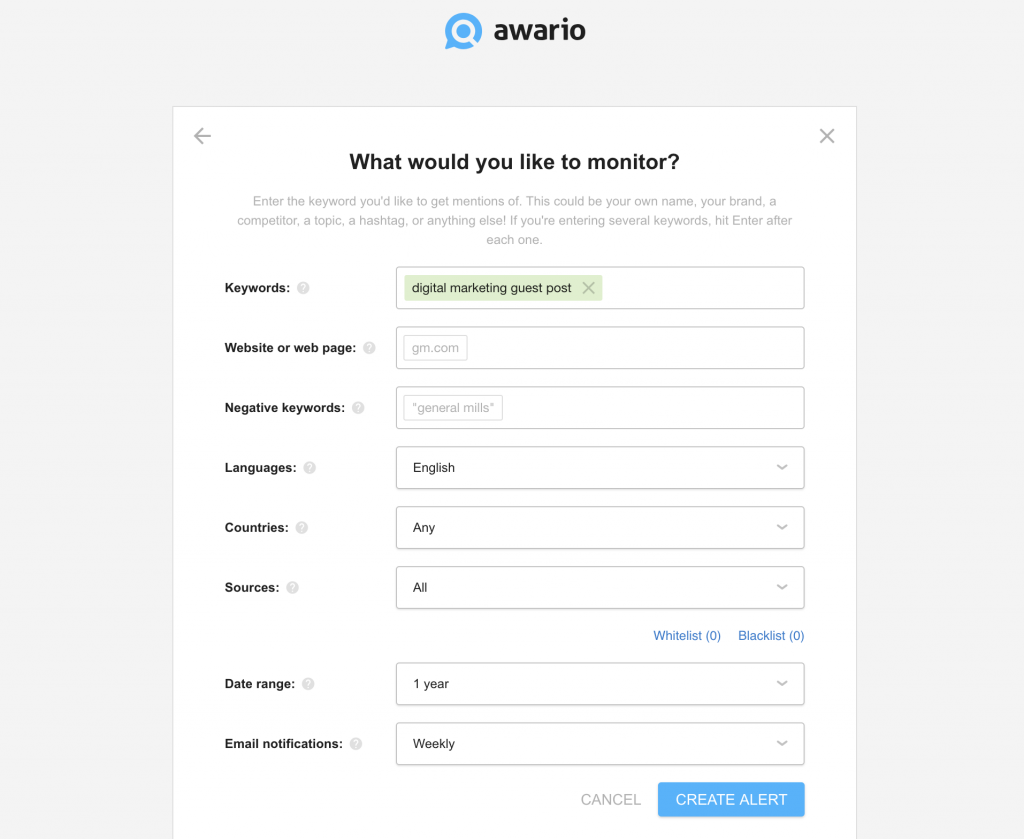This screenshot has height=839, width=1024.
Task: Click into the Negative keywords field
Action: [x=650, y=408]
